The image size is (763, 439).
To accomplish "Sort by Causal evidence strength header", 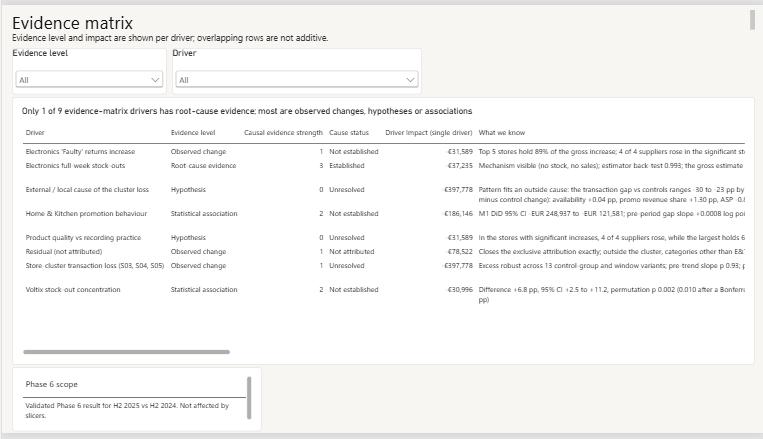I will (283, 132).
